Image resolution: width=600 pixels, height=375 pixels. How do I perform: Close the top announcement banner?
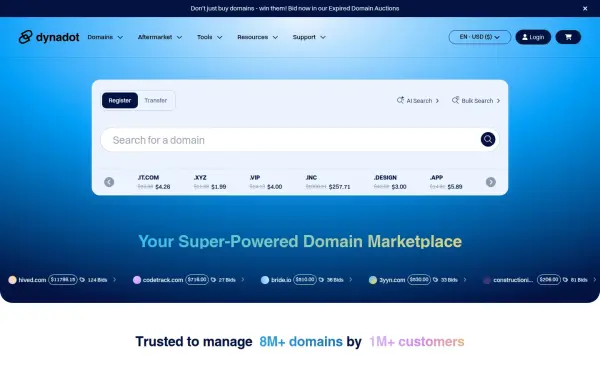[x=585, y=8]
